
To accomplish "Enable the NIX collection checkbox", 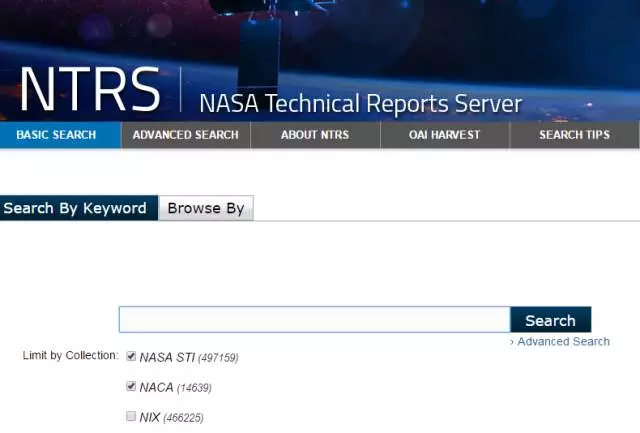I will [131, 416].
